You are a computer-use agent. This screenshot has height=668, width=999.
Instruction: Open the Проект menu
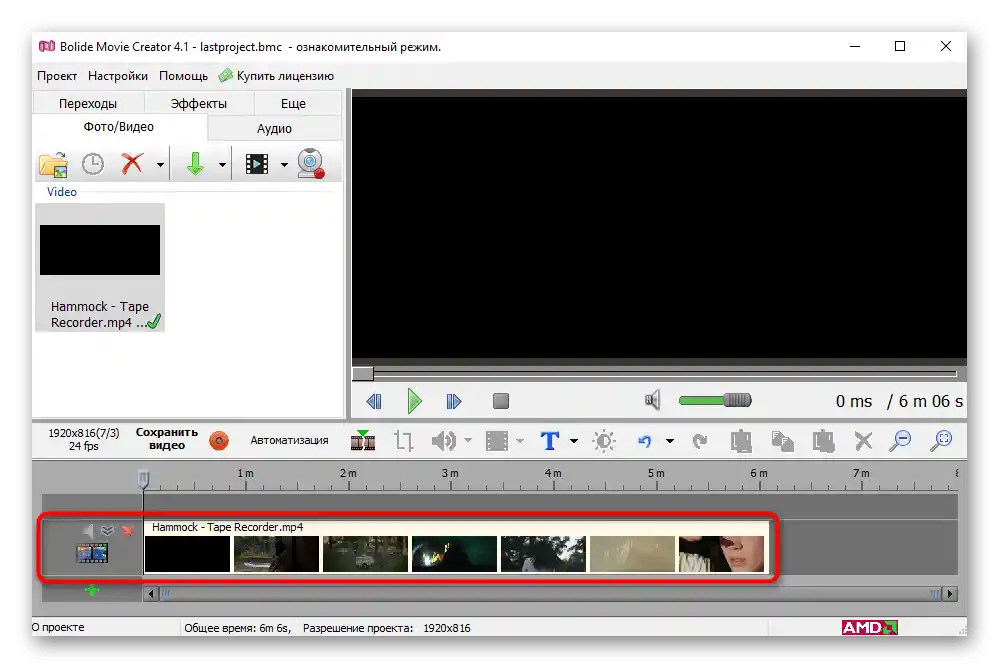(57, 76)
